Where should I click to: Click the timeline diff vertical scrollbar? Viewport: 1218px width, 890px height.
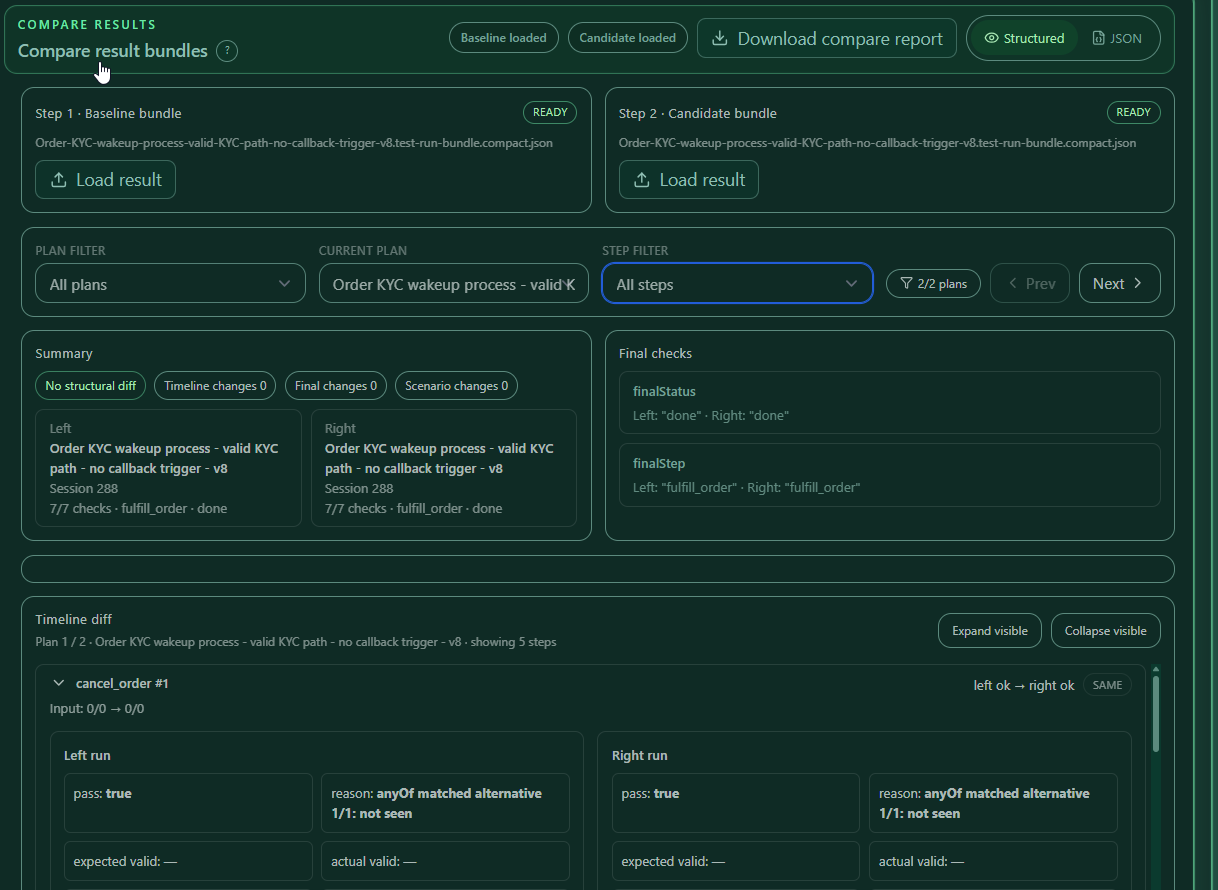1156,713
